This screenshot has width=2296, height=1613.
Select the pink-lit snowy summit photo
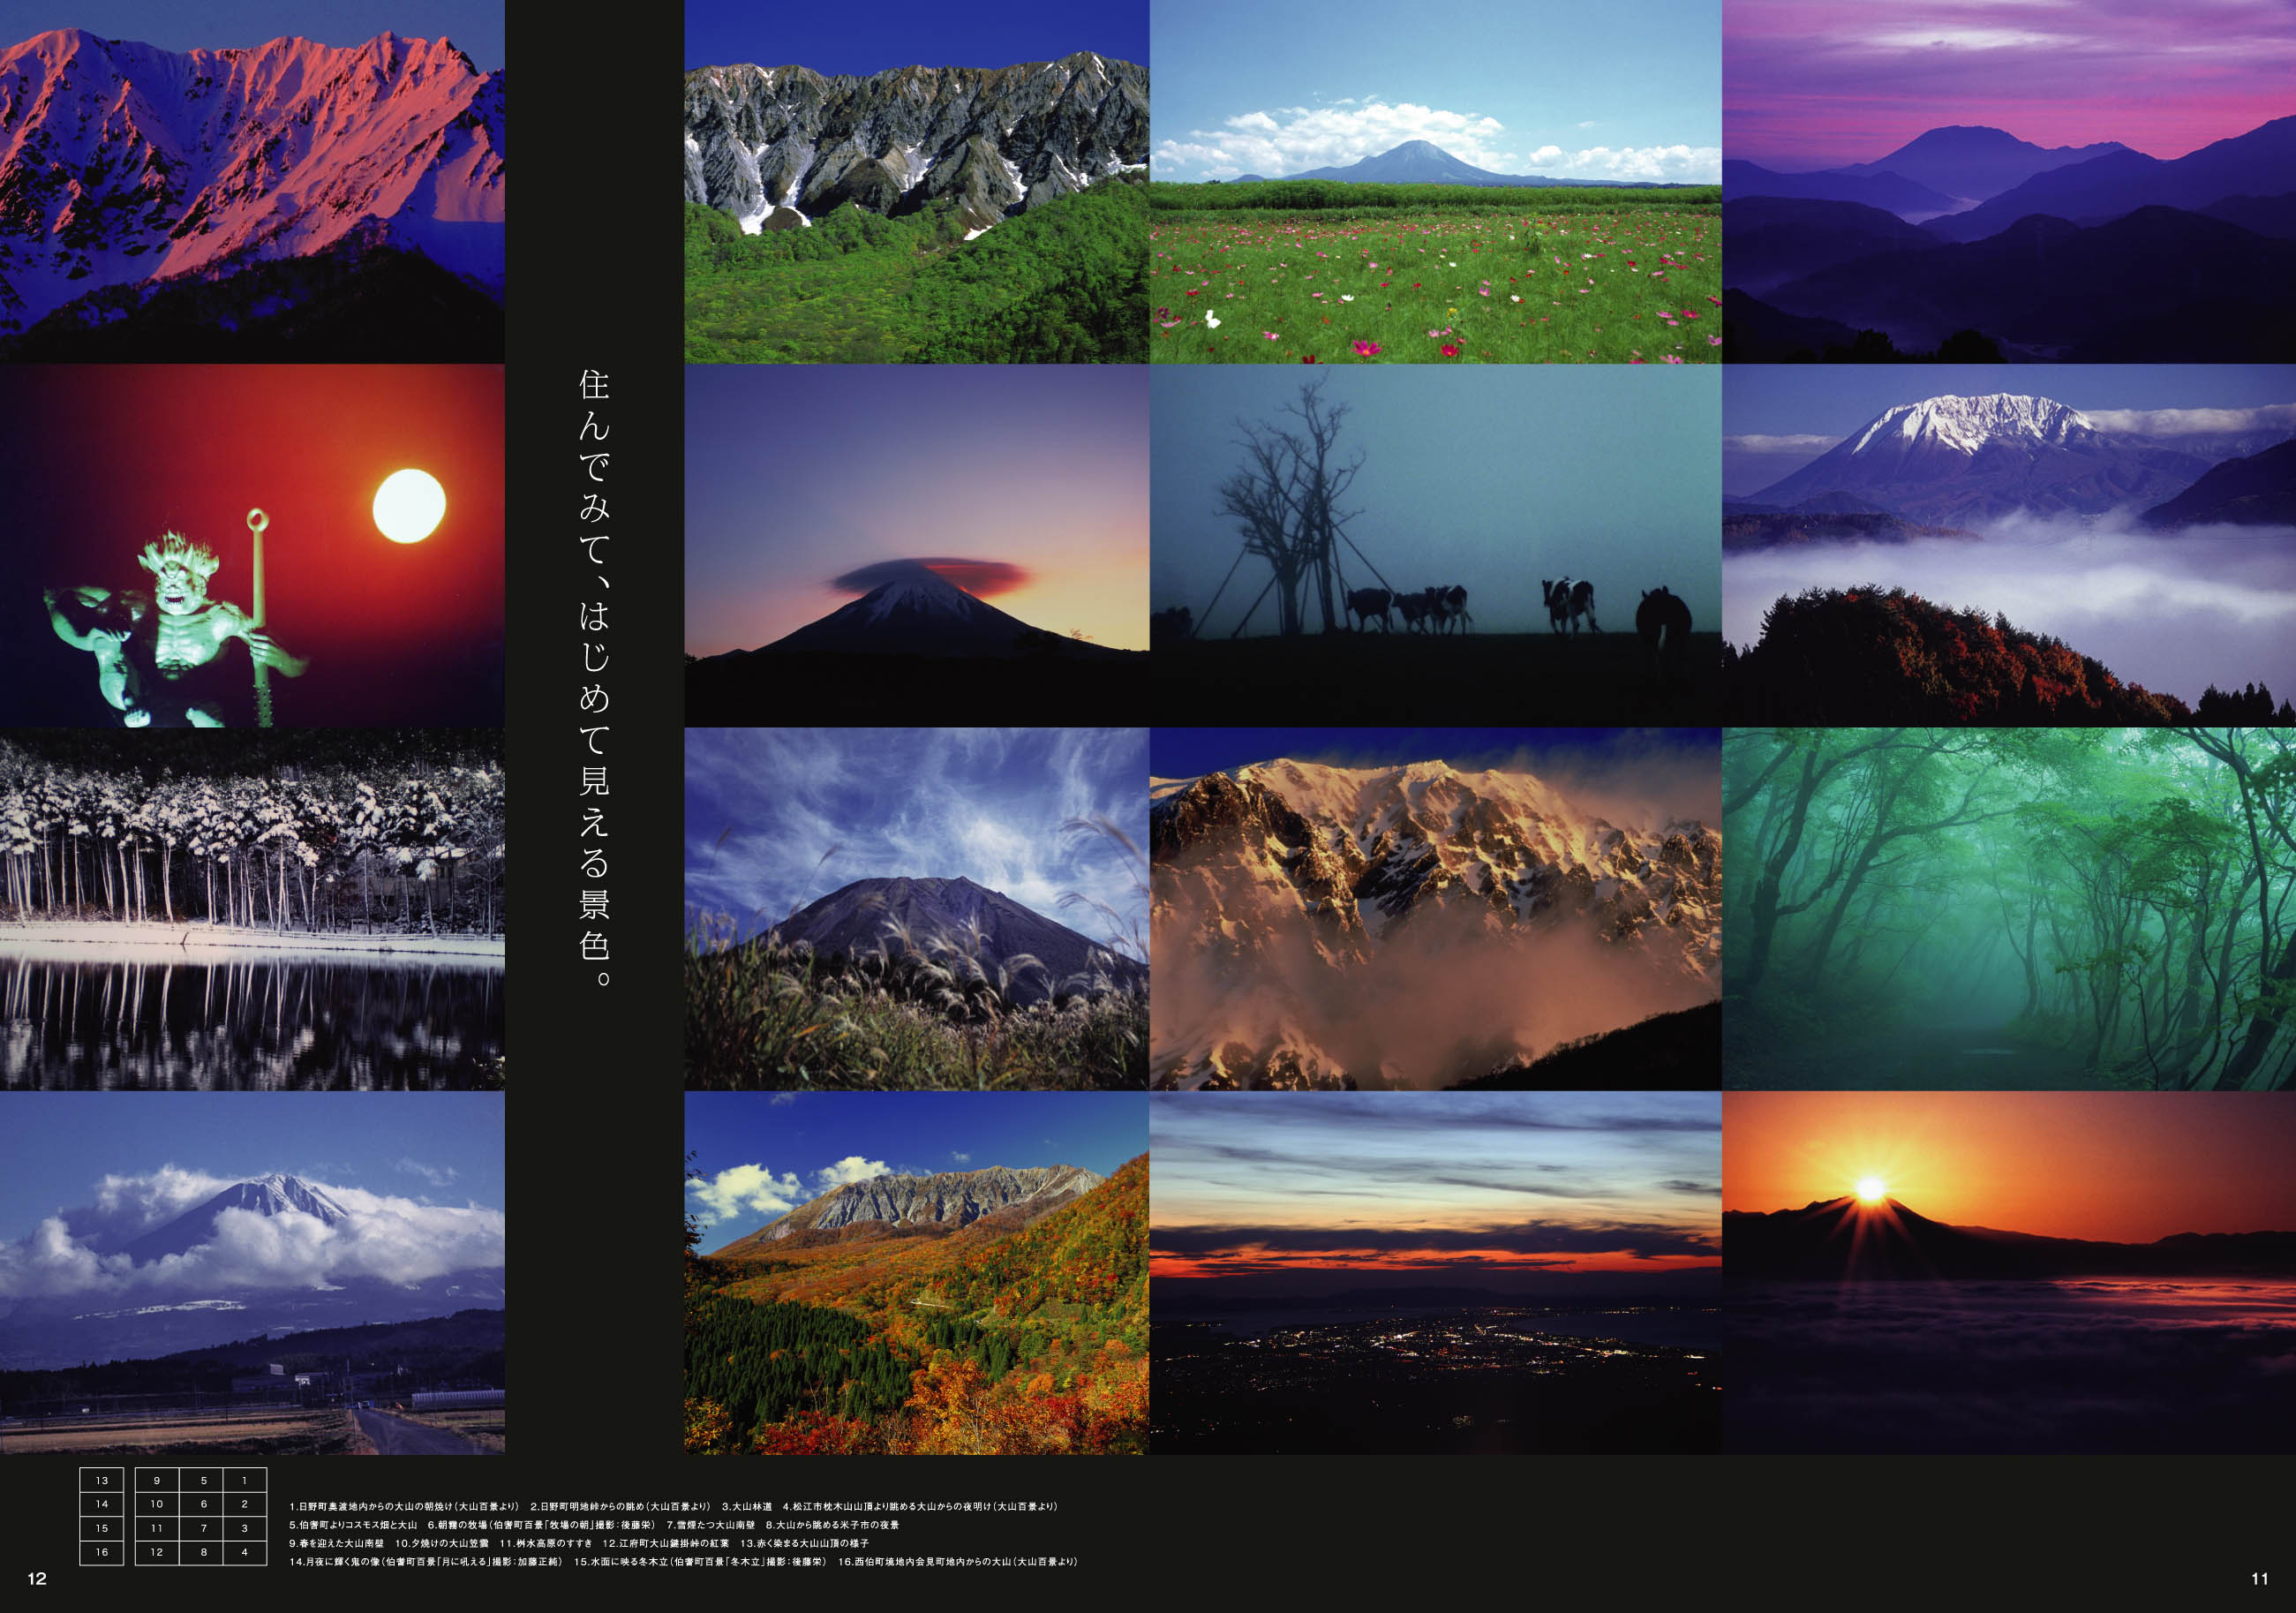click(252, 181)
